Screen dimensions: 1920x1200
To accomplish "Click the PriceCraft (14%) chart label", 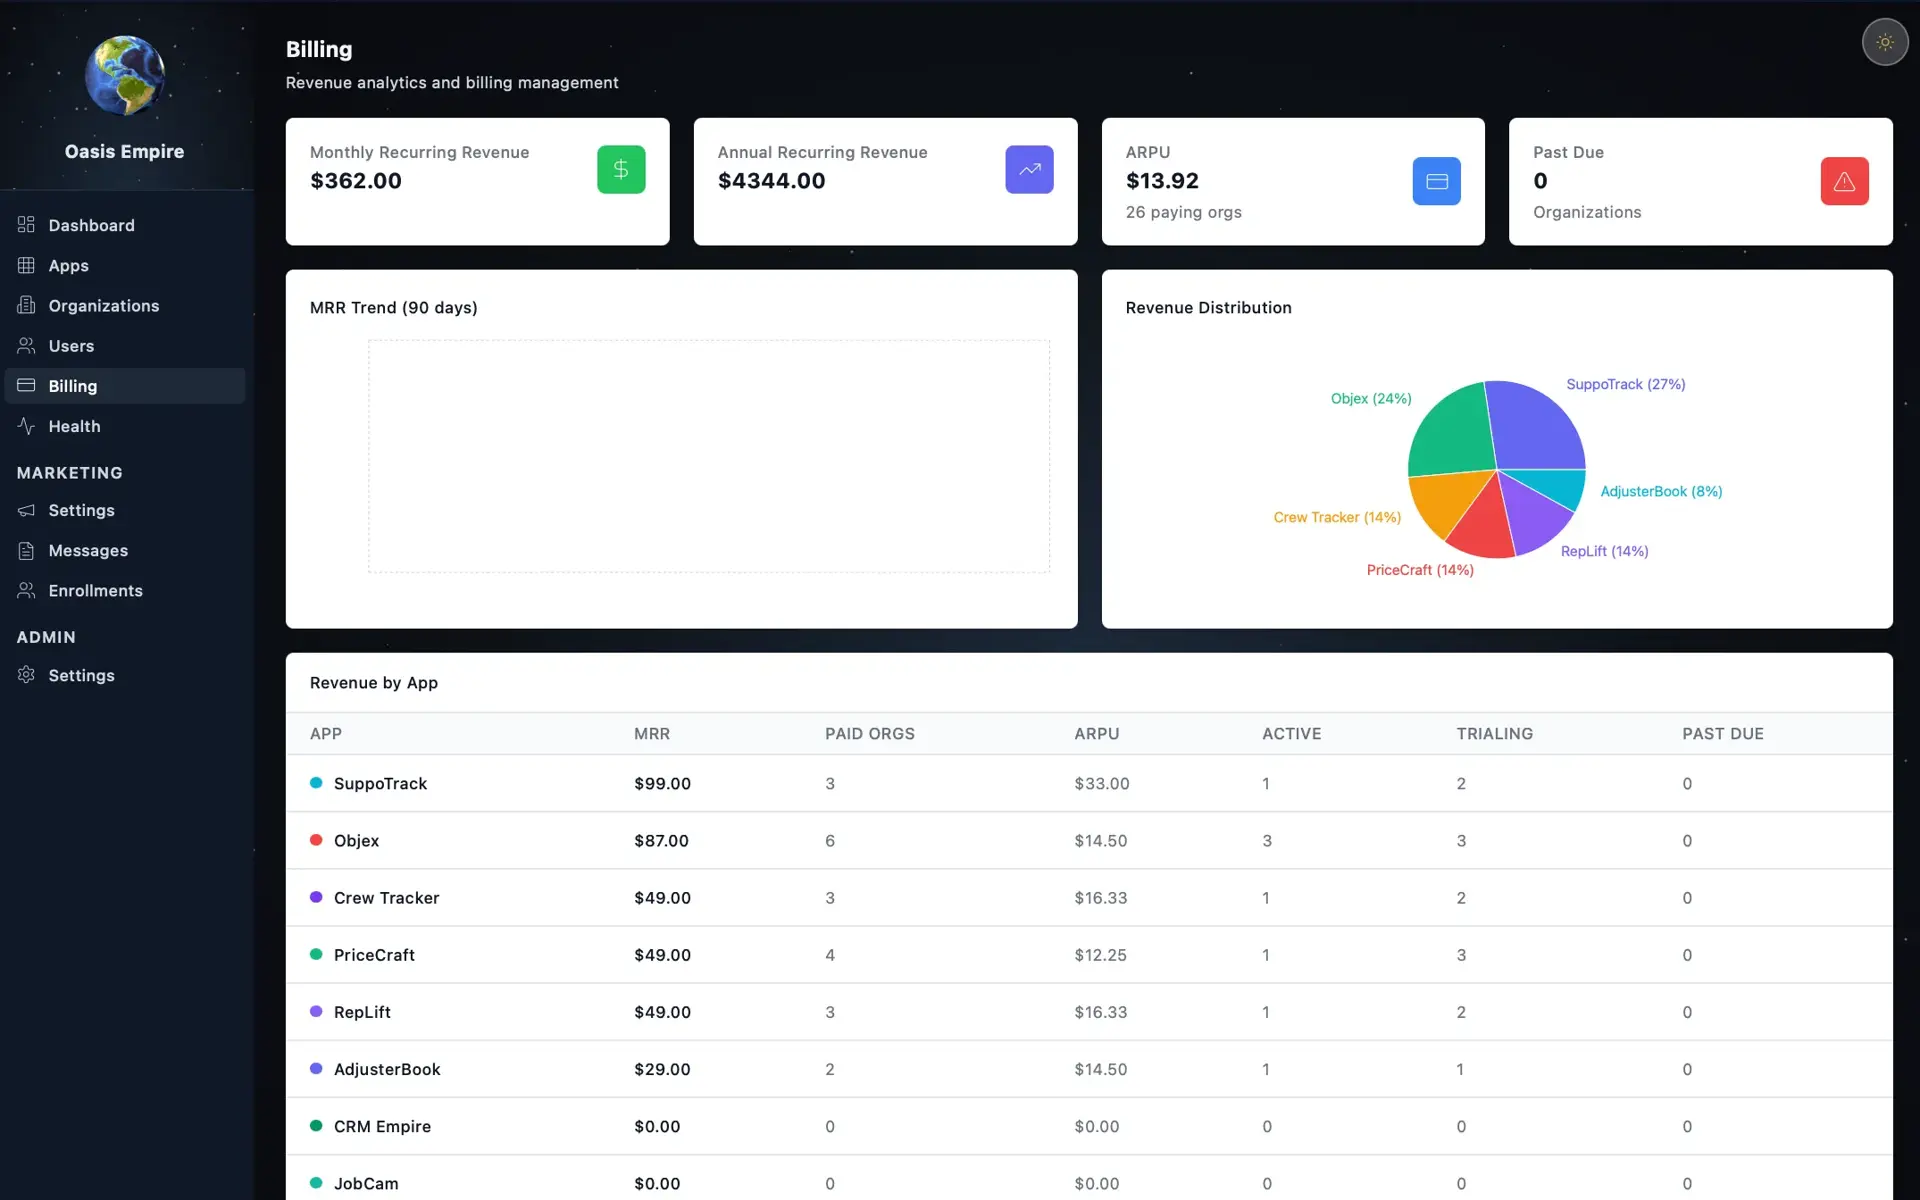I will pyautogui.click(x=1420, y=570).
